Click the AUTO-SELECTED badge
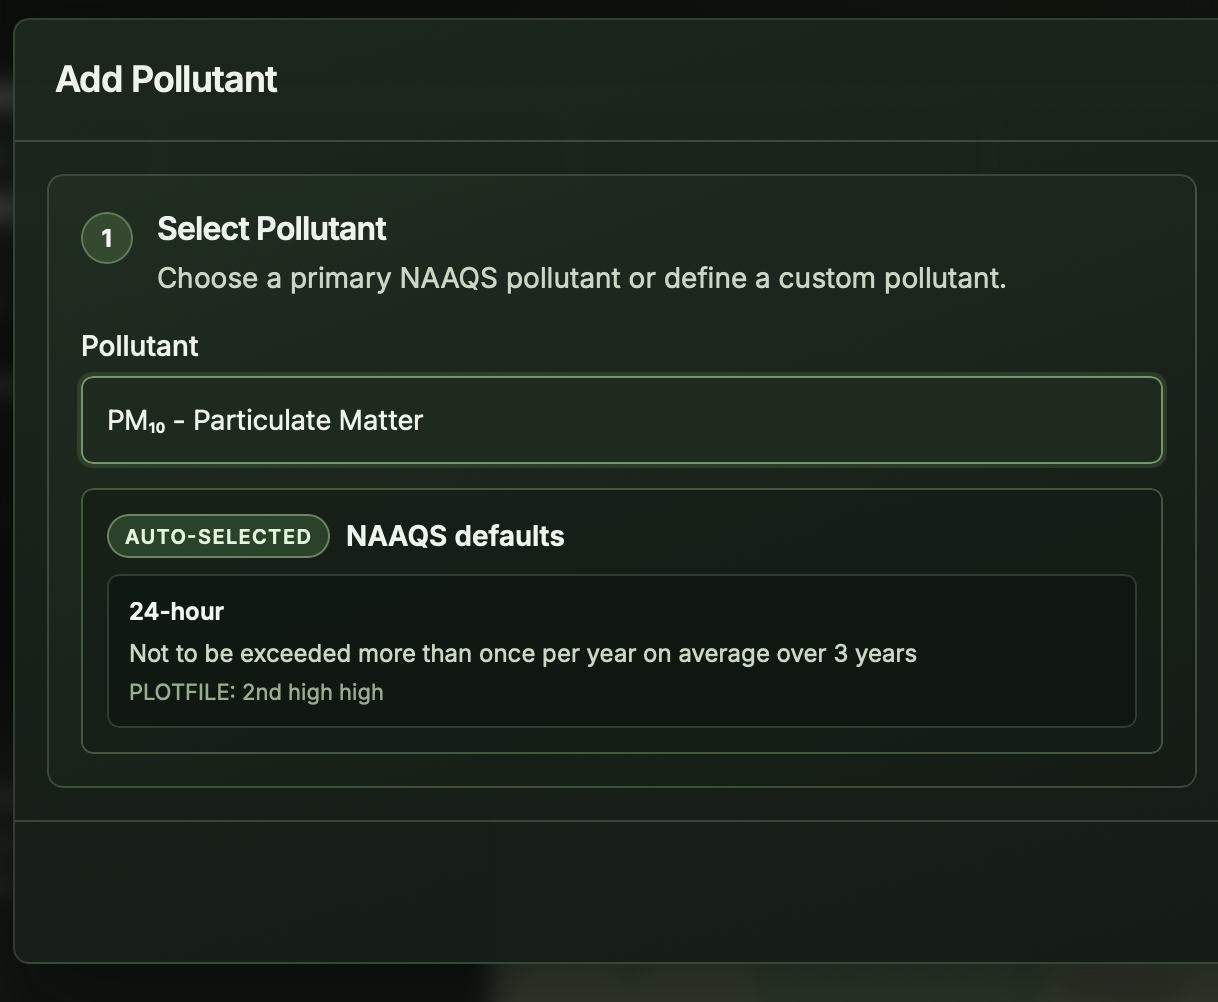Screen dimensions: 1218x1002 (x=218, y=536)
